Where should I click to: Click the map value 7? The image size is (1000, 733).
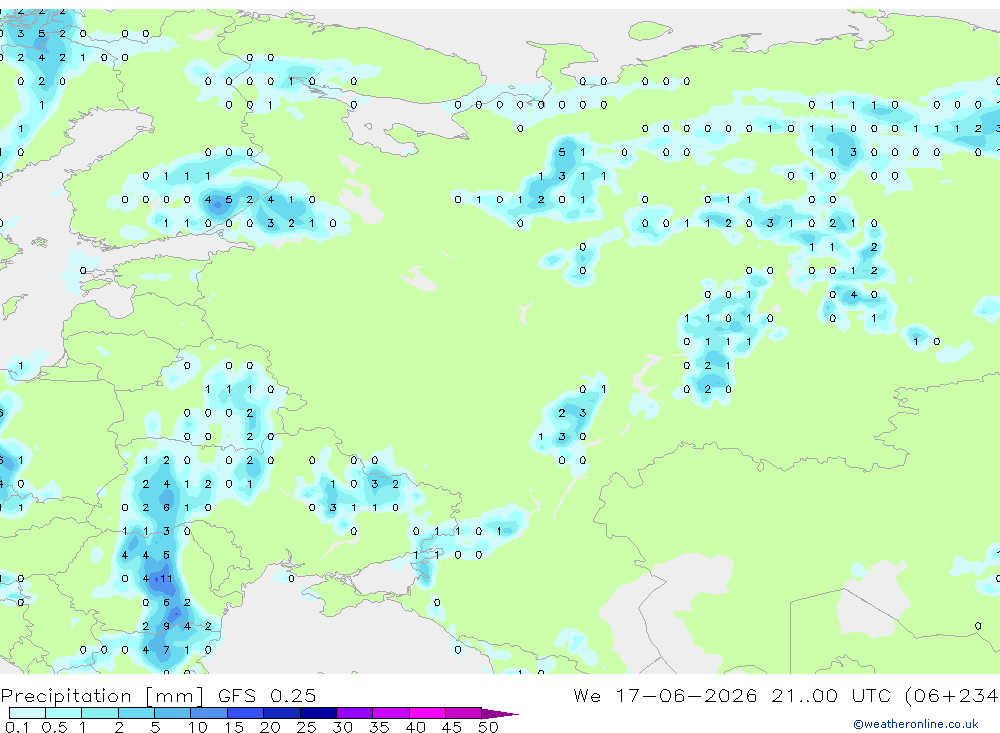pos(166,650)
